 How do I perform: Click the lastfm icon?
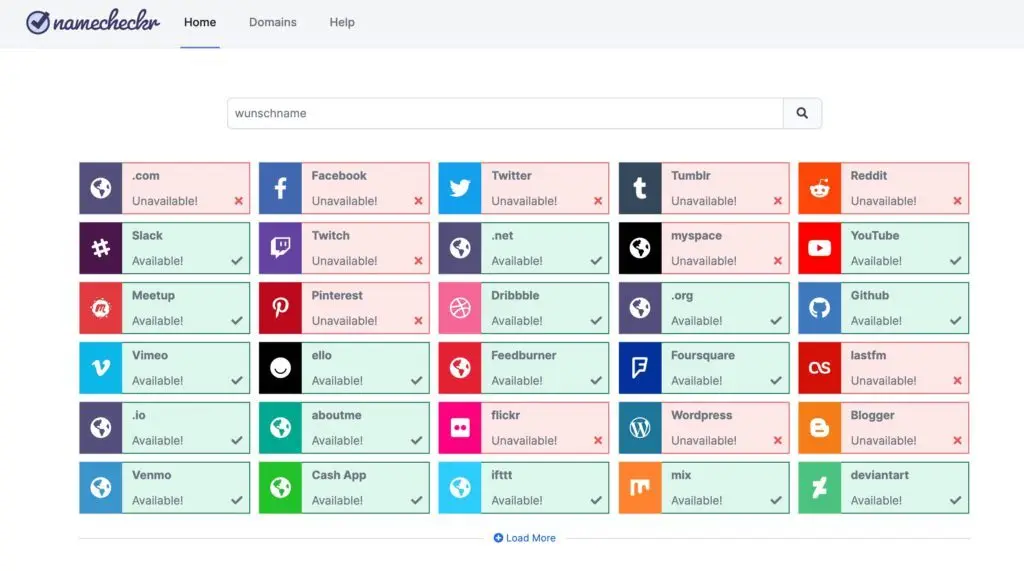(820, 368)
